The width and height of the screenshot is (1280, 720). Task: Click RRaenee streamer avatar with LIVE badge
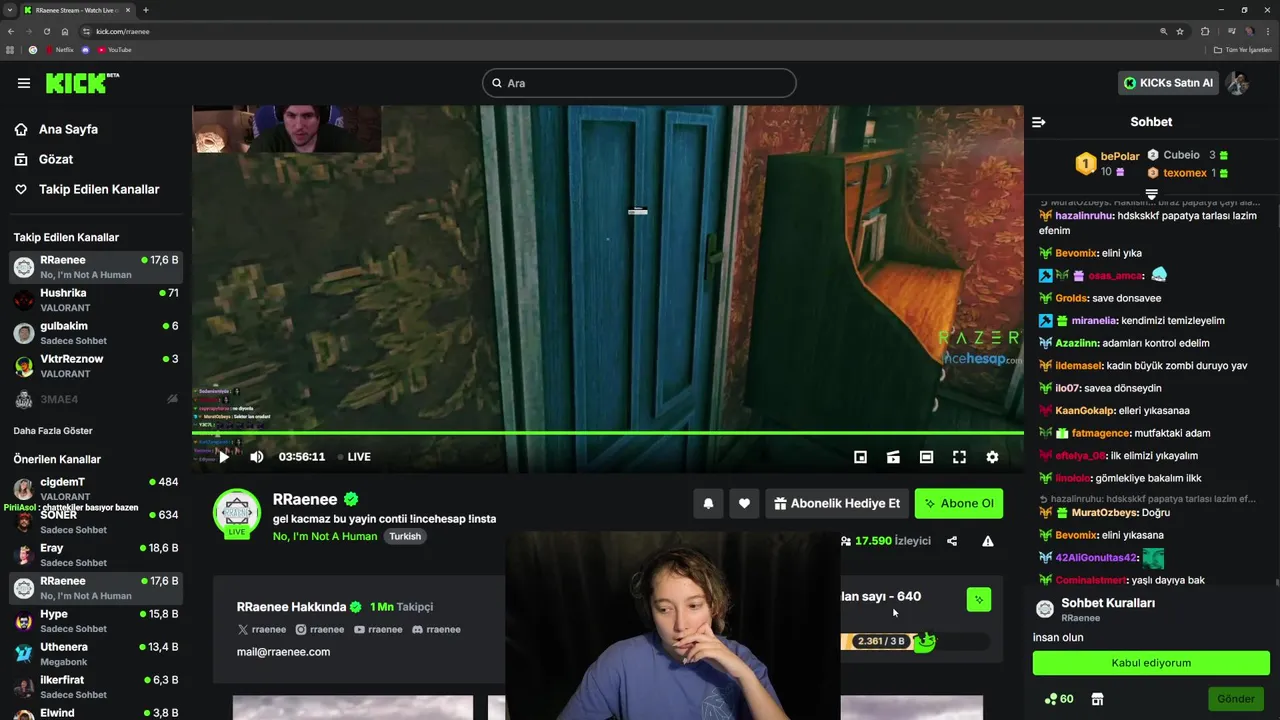pyautogui.click(x=237, y=513)
